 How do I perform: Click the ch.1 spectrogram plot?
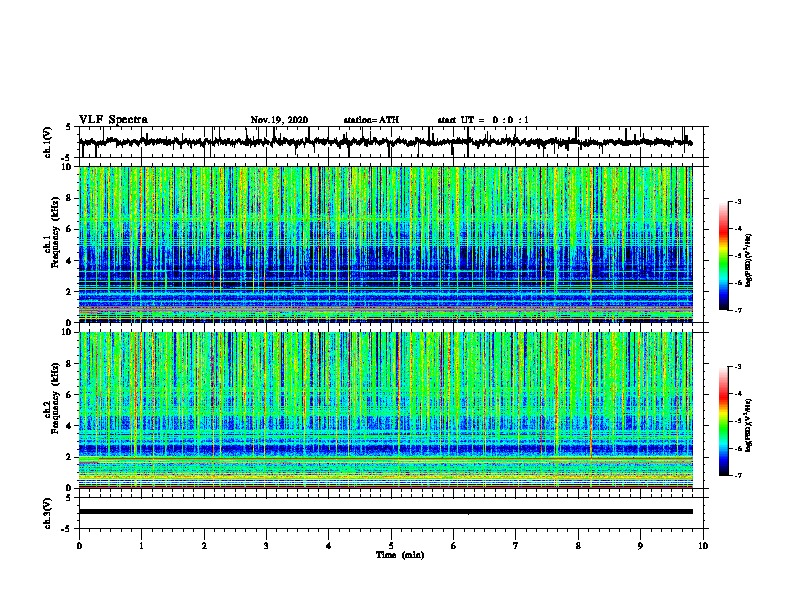(x=386, y=244)
